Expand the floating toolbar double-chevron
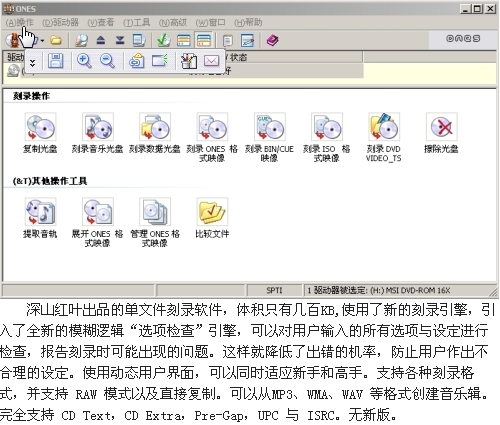 pos(32,62)
